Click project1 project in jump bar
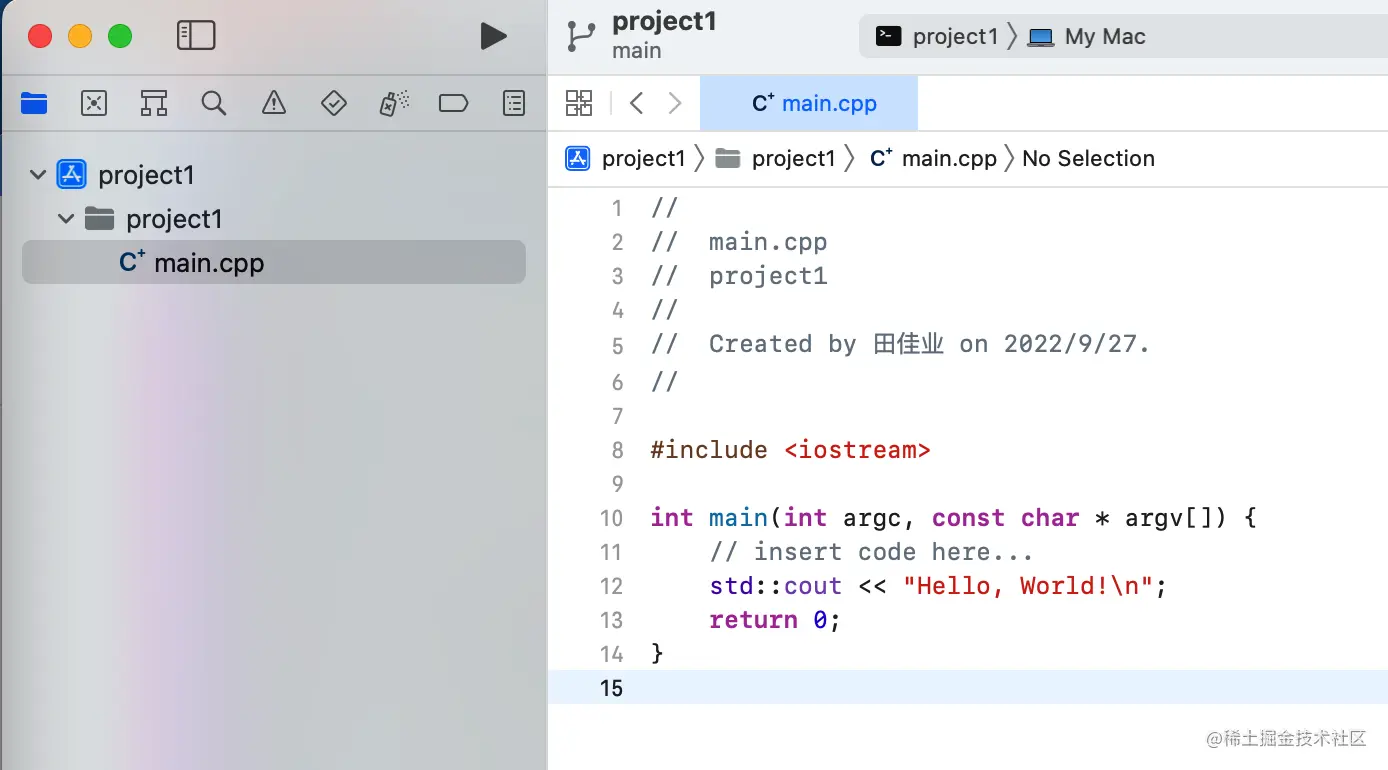Viewport: 1388px width, 770px height. (626, 158)
